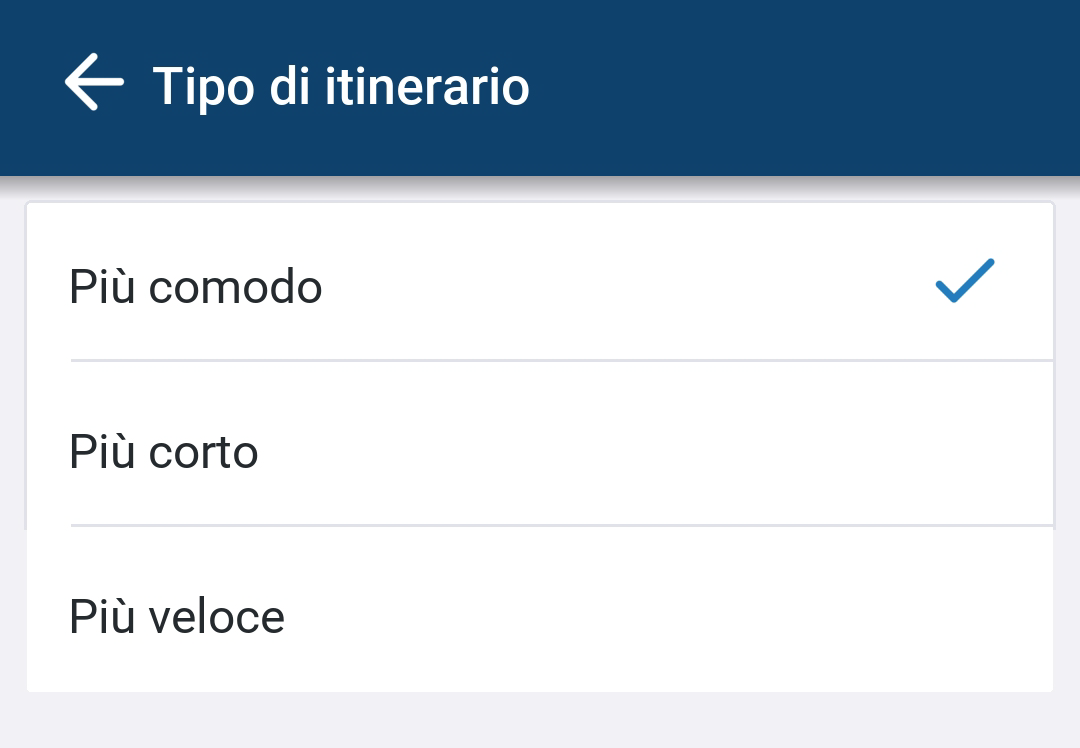Tap the Più corto text label
Screen dimensions: 1080x748
(x=164, y=452)
